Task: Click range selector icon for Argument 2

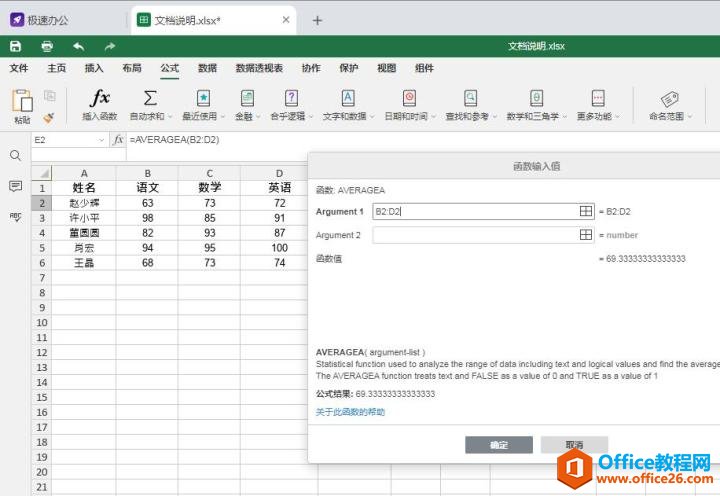Action: pyautogui.click(x=585, y=235)
